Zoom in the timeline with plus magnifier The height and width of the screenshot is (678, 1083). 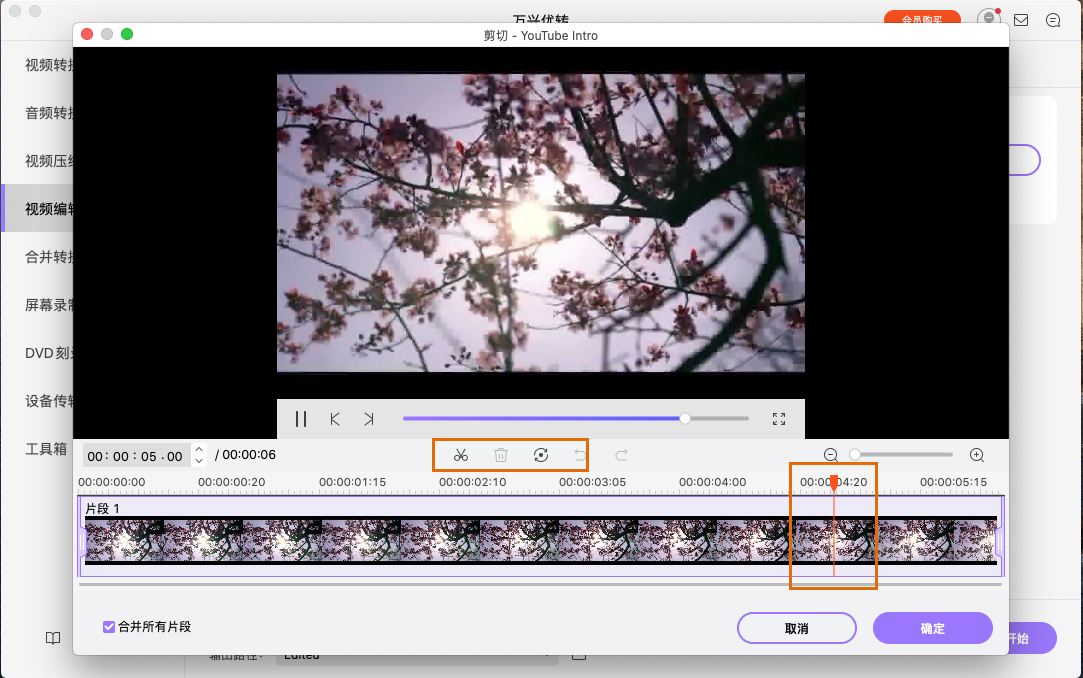point(977,455)
